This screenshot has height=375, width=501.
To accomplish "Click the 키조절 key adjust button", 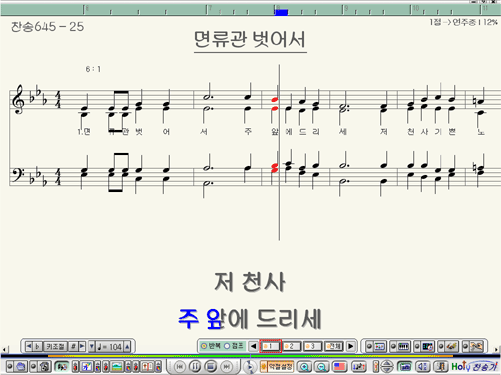I will coord(56,347).
